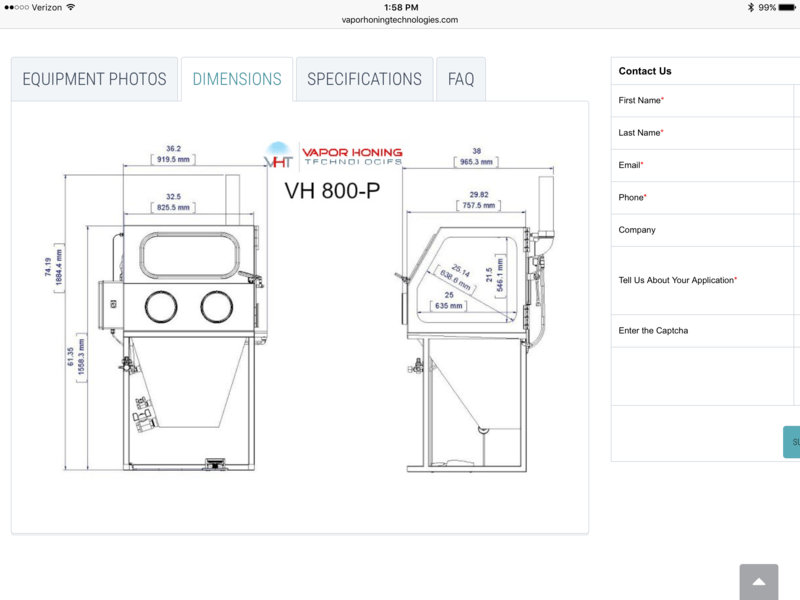Viewport: 800px width, 600px height.
Task: Click the Last Name field label
Action: pos(641,133)
